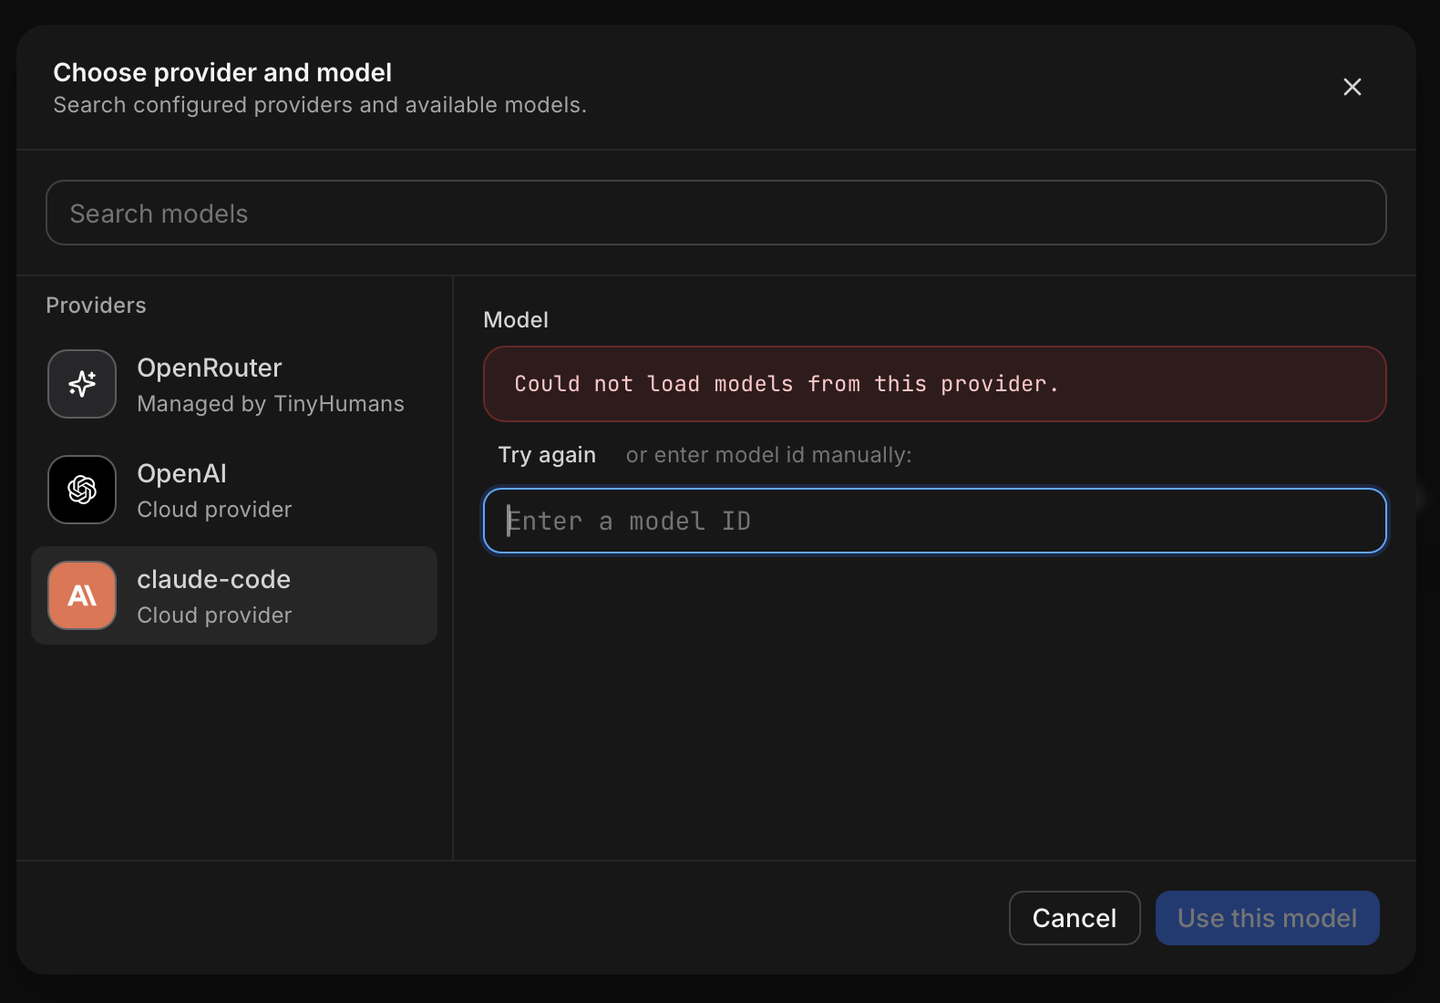Click the 'Could not load models' error message
The width and height of the screenshot is (1440, 1003).
pyautogui.click(x=935, y=384)
